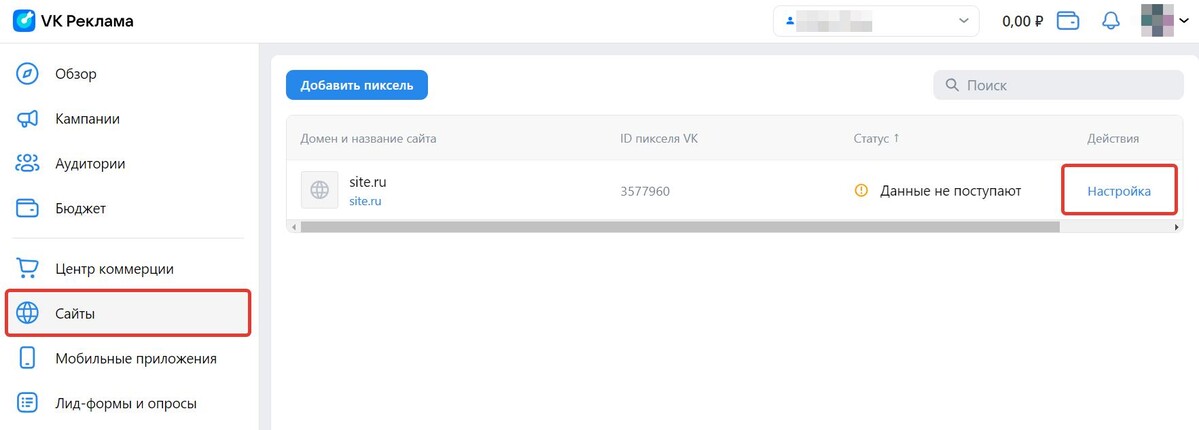
Task: Click the site.ru globe thumbnail icon
Action: click(x=320, y=190)
